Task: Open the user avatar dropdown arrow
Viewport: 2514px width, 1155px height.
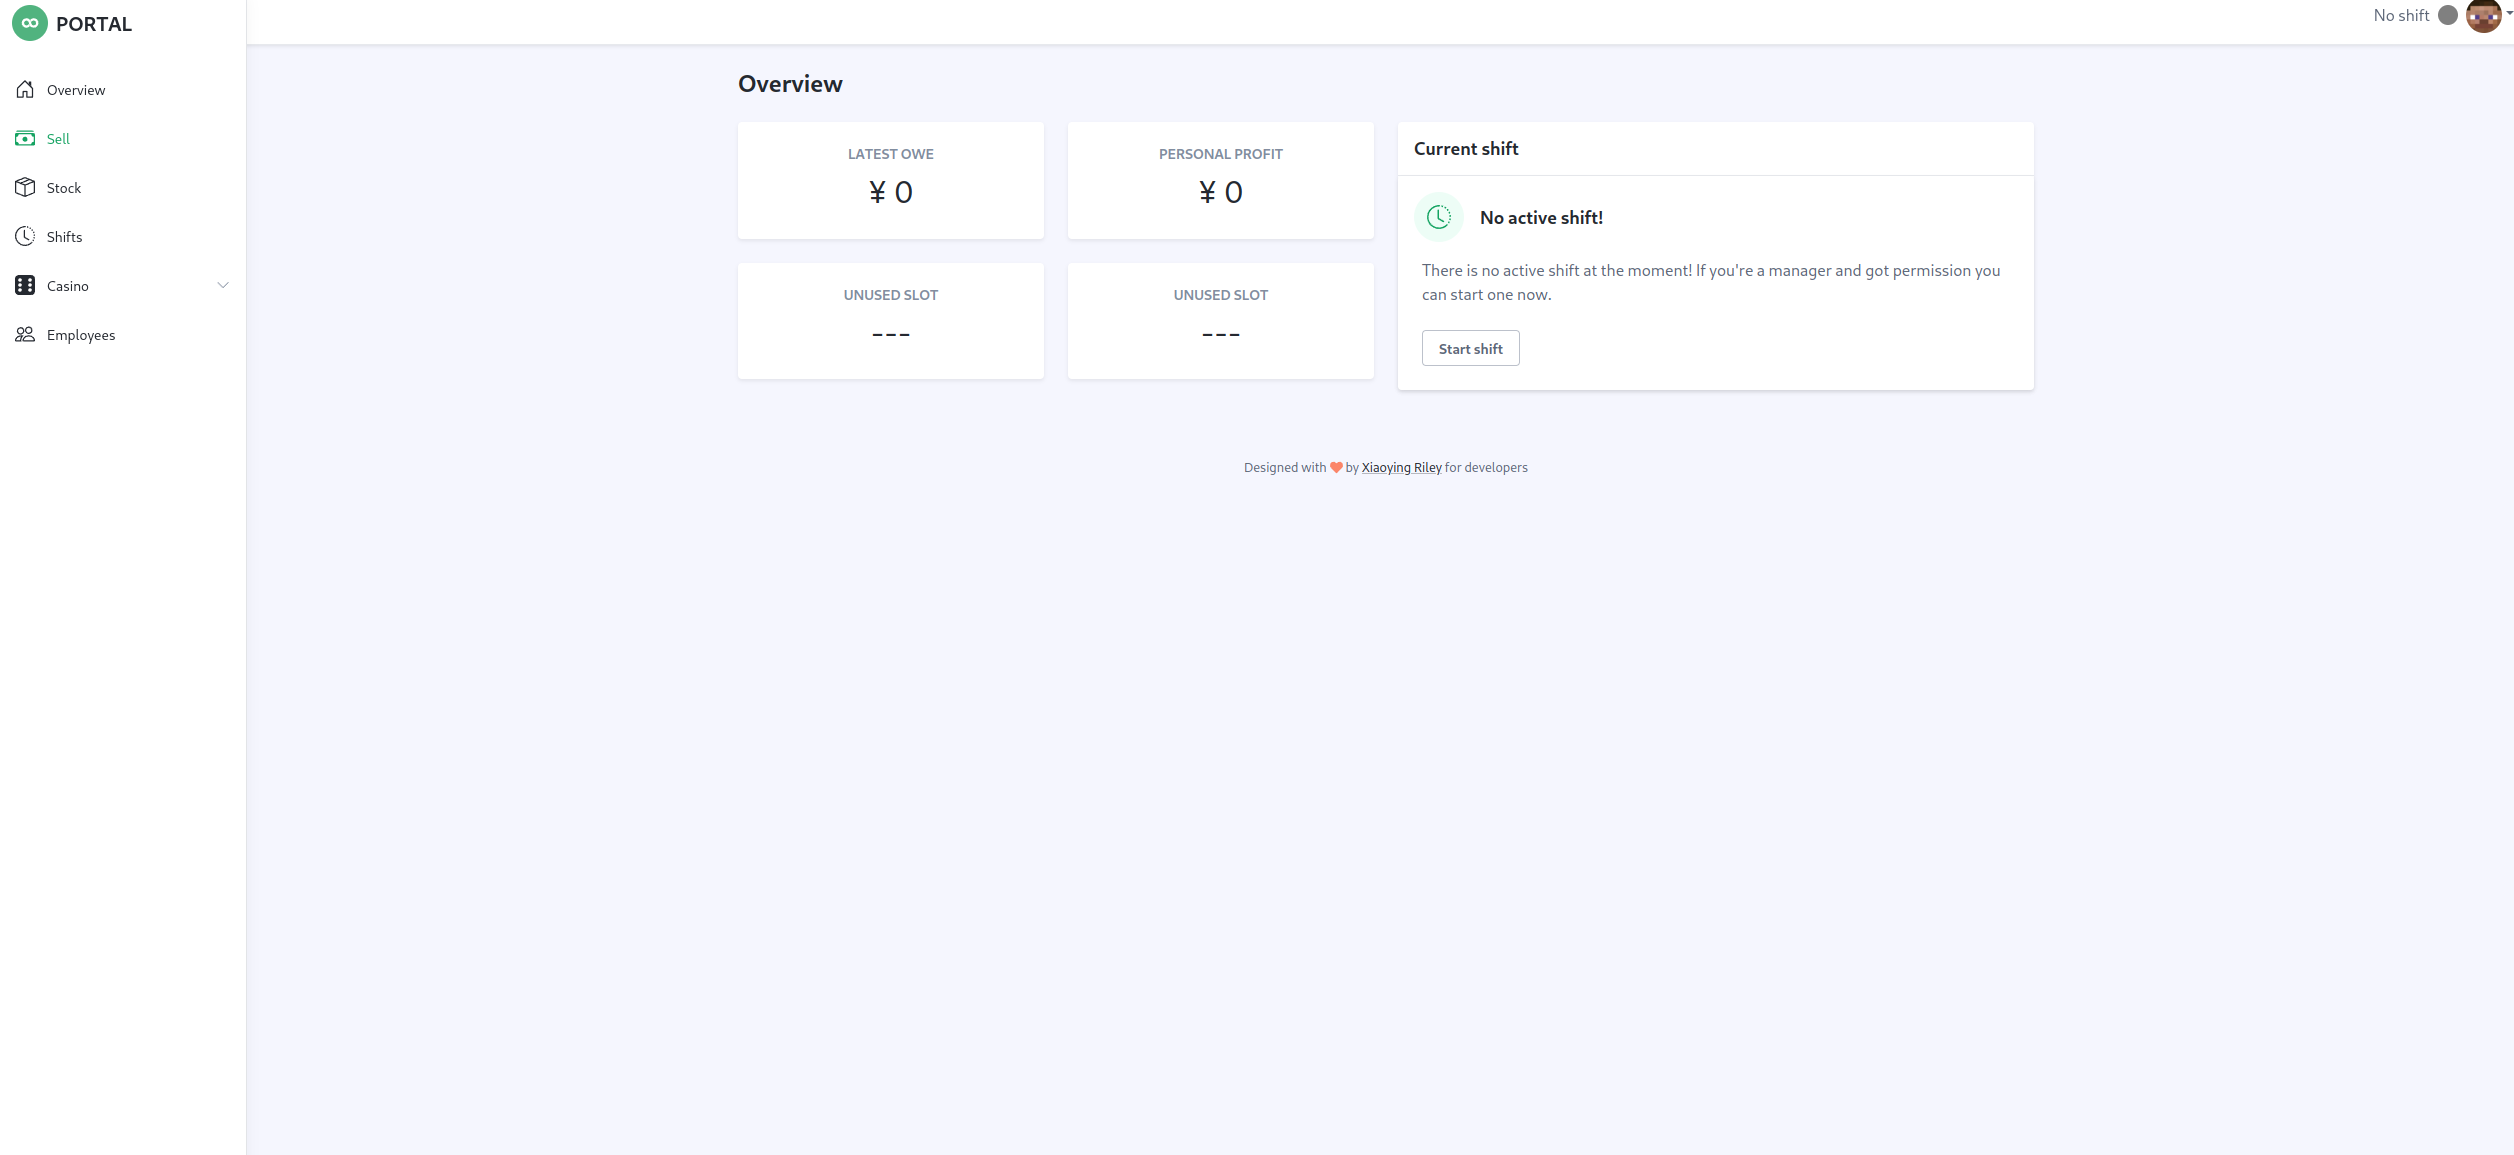Action: pyautogui.click(x=2508, y=13)
